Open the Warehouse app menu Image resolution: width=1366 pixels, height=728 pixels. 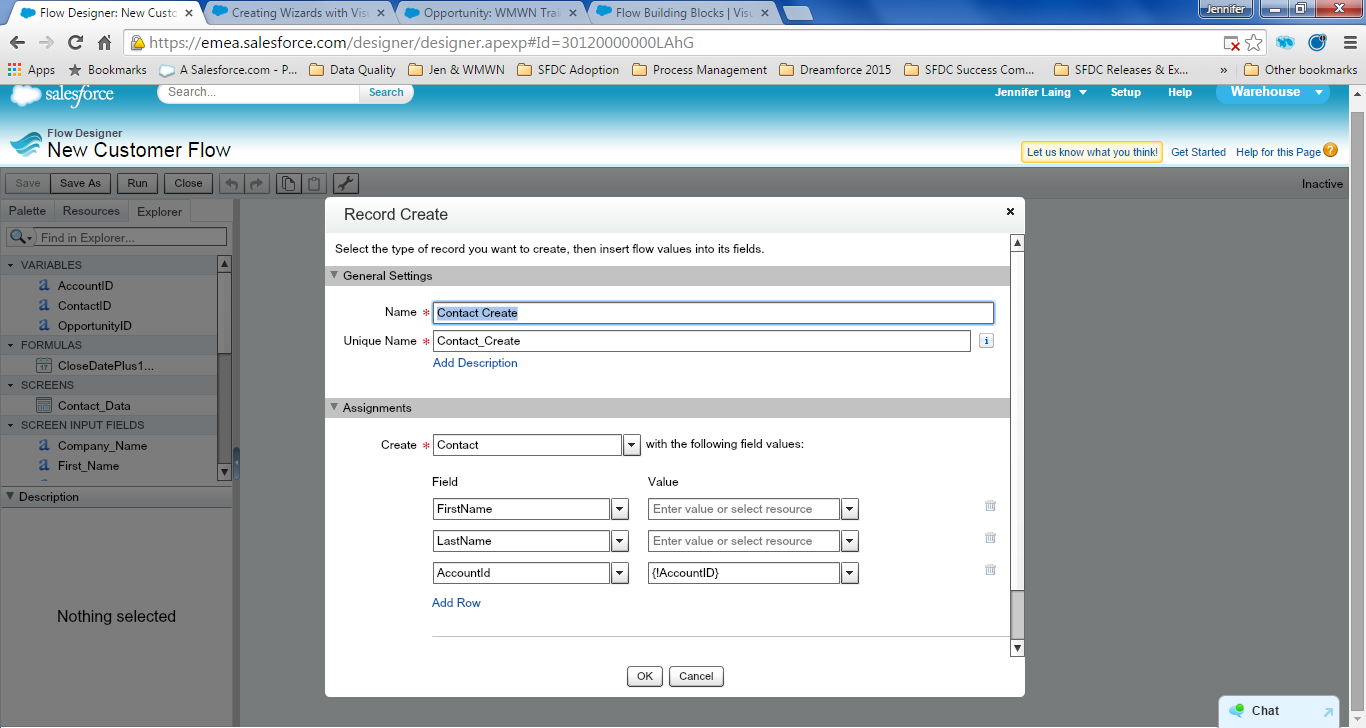click(1273, 92)
